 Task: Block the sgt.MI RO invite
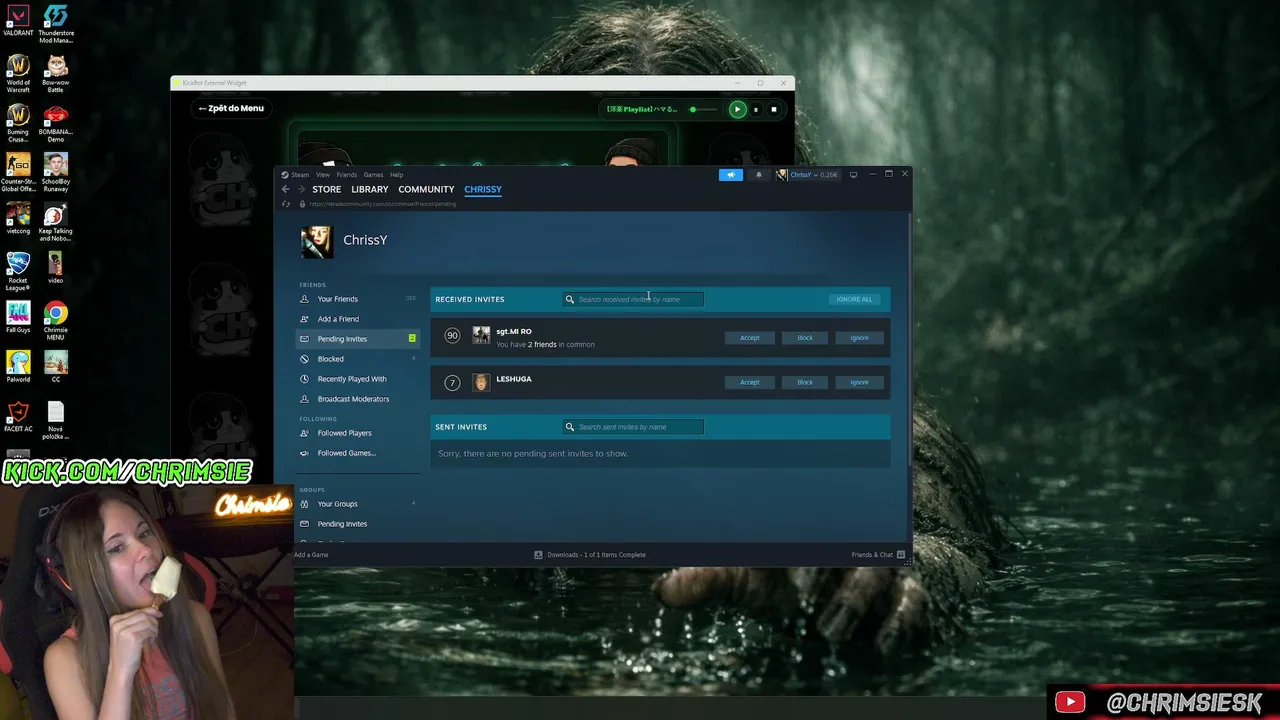[805, 338]
